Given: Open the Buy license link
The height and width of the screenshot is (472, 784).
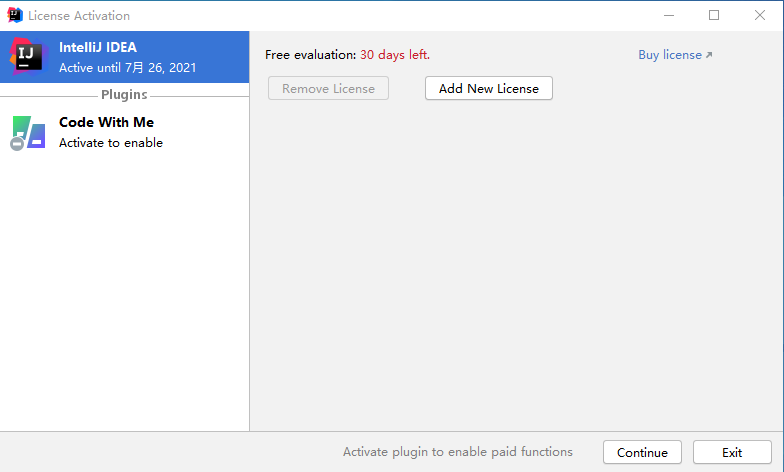Looking at the screenshot, I should 675,55.
